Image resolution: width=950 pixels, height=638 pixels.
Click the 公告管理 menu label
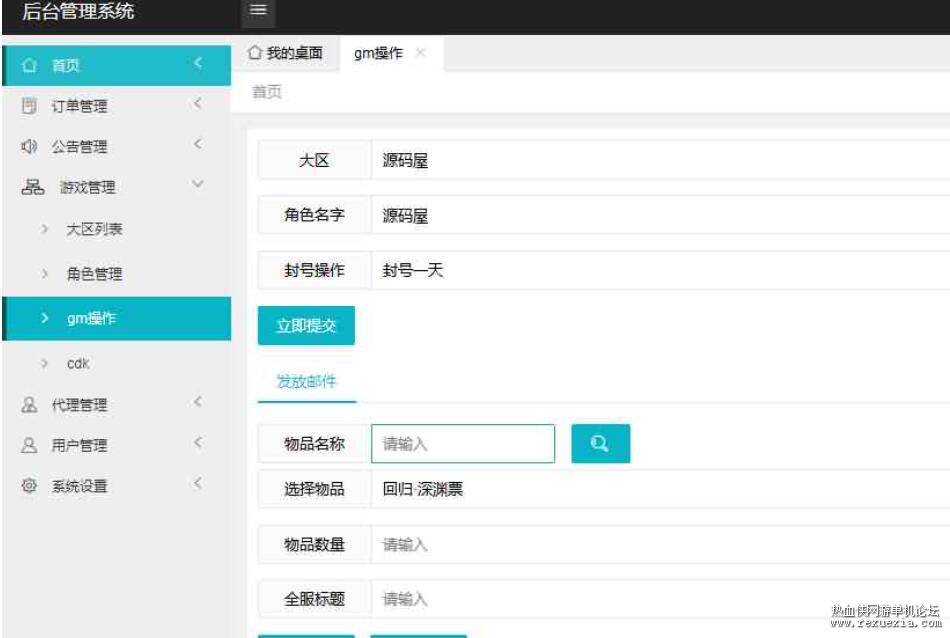click(x=79, y=147)
